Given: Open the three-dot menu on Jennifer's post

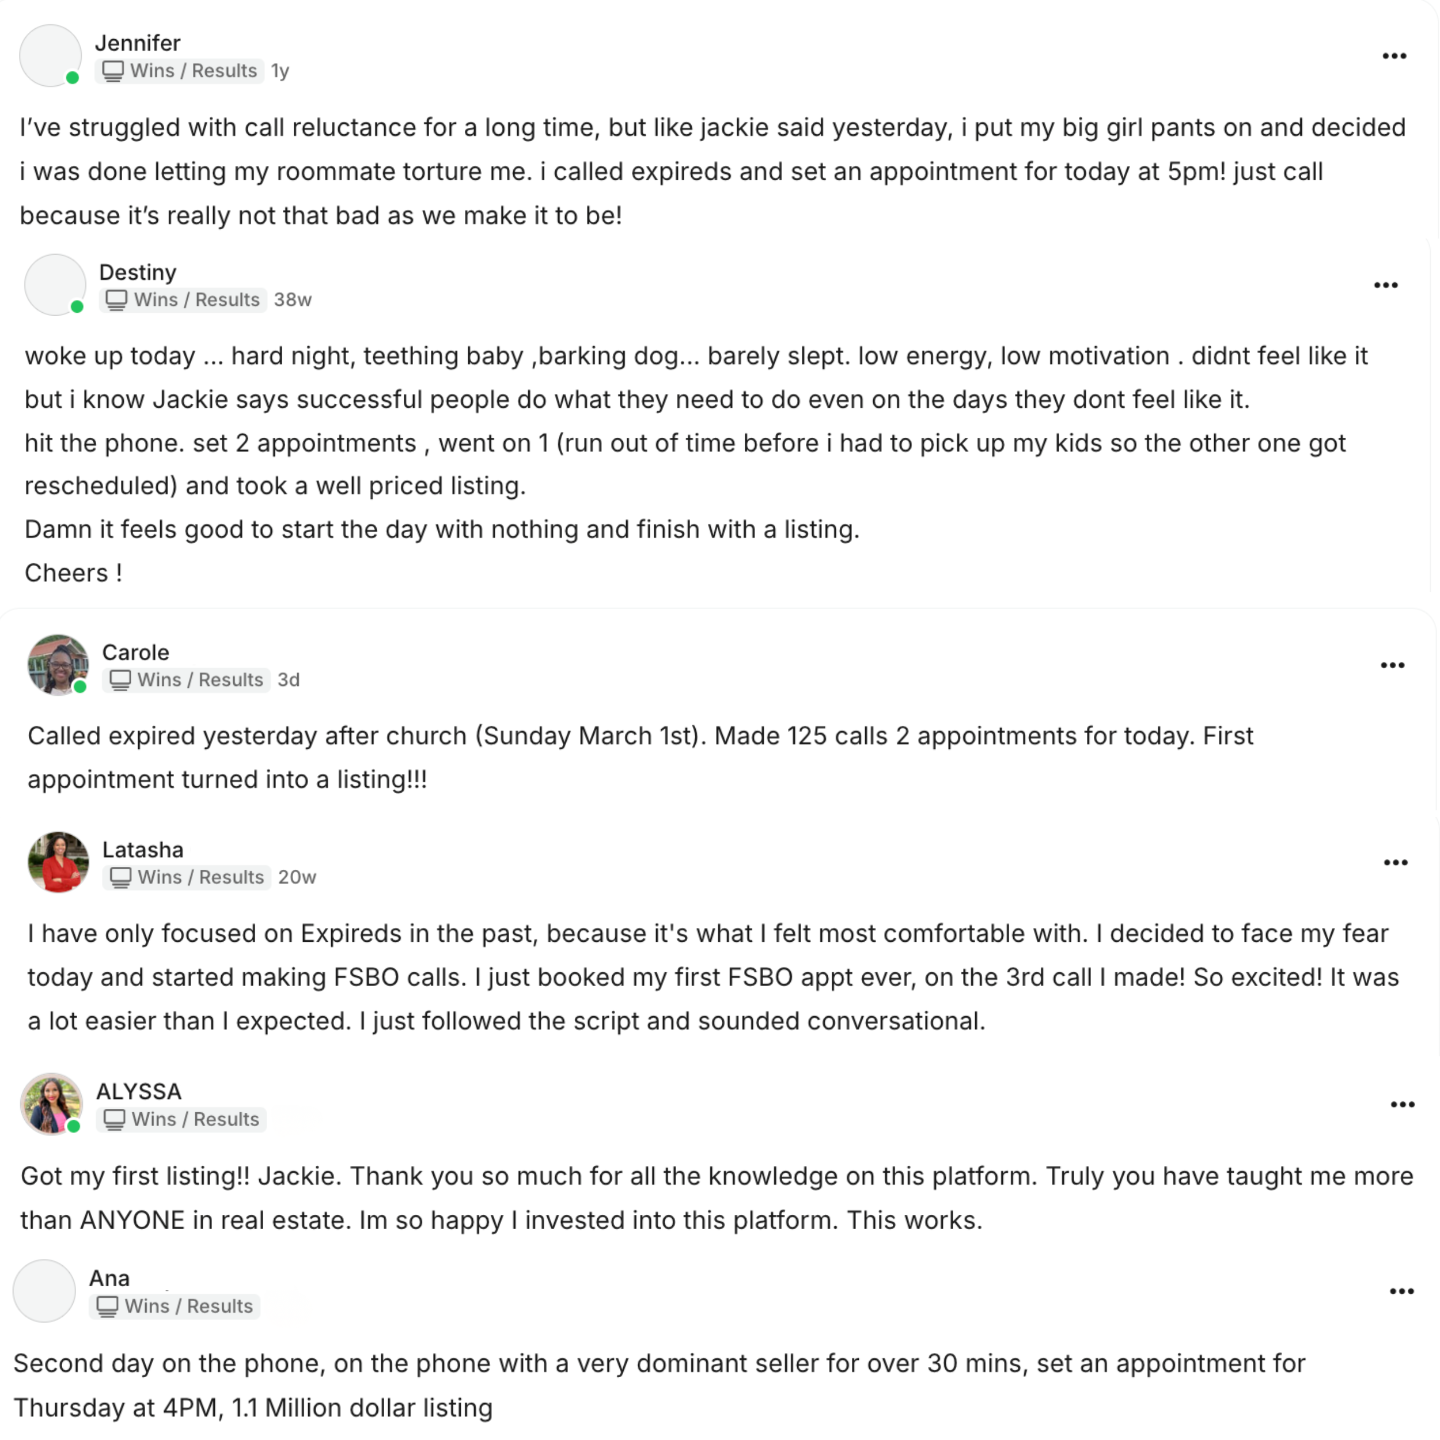Looking at the screenshot, I should tap(1394, 56).
